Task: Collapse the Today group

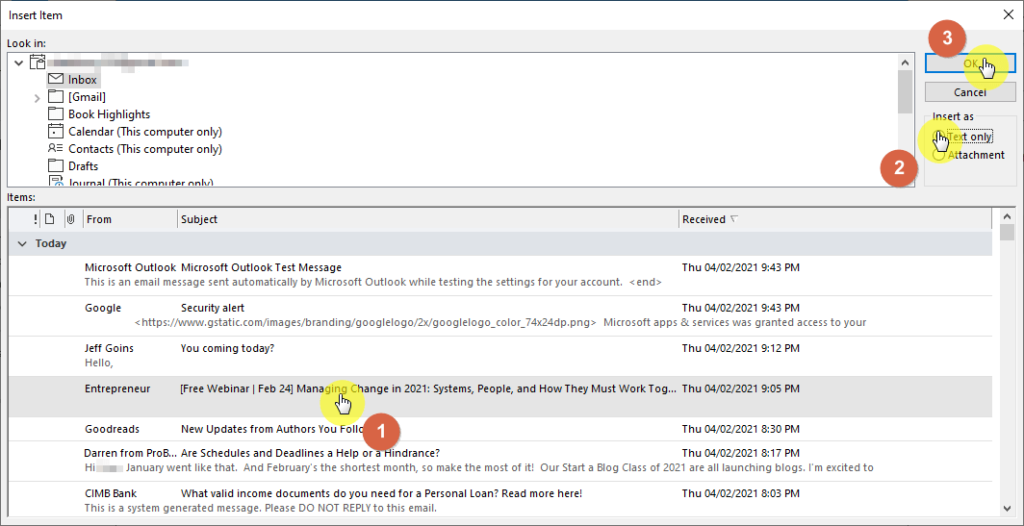Action: [22, 244]
